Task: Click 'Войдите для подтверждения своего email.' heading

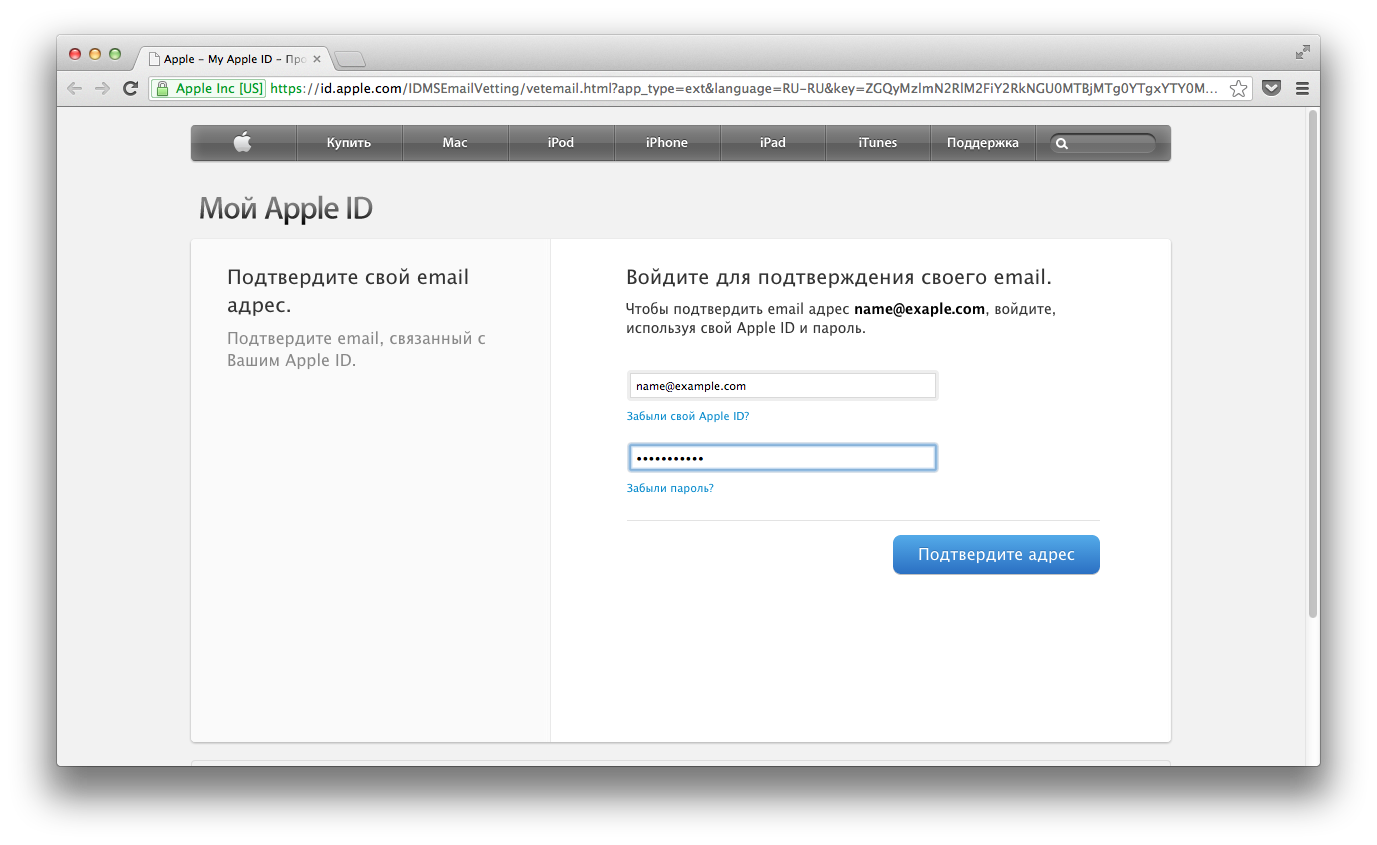Action: [x=839, y=277]
